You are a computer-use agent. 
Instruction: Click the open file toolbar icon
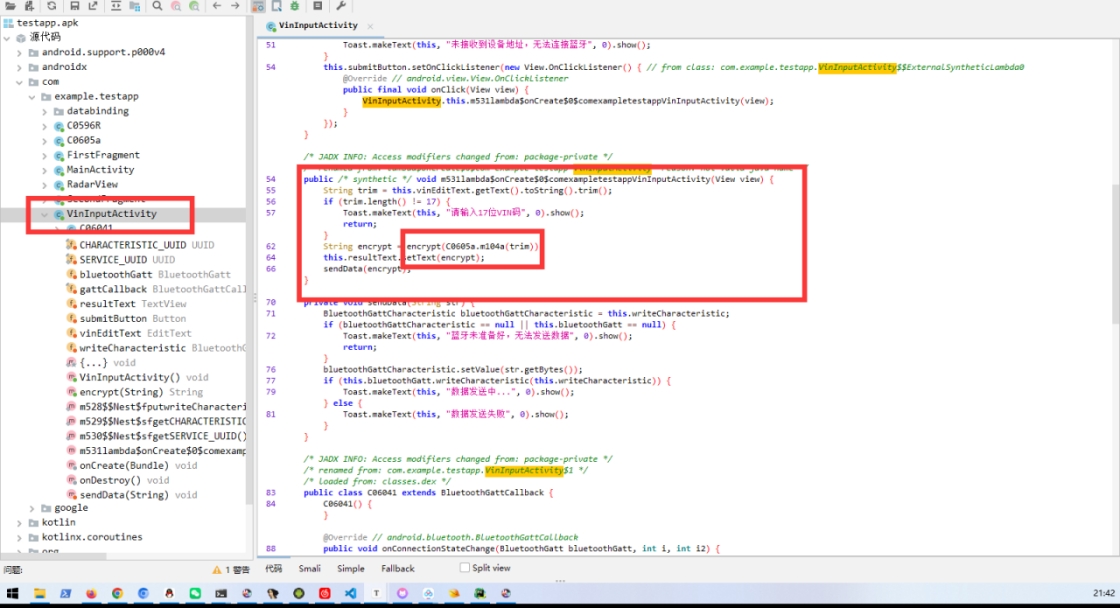click(10, 6)
